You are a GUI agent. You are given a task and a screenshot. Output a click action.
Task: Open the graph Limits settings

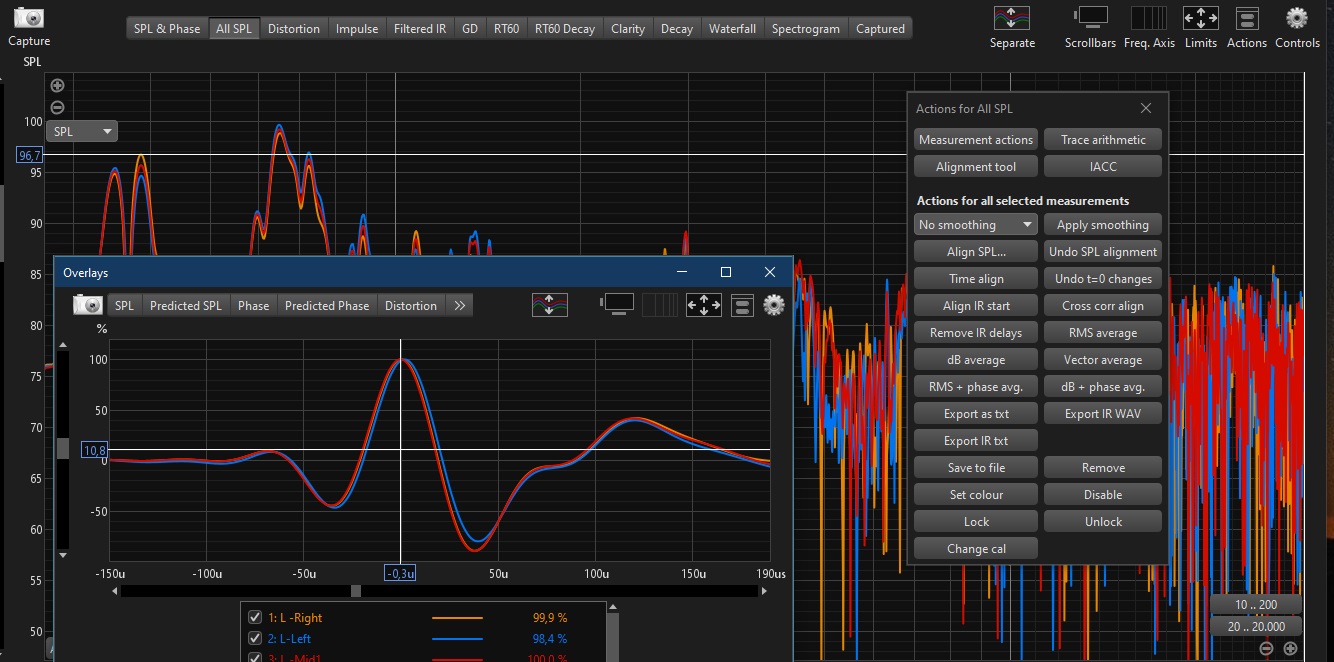pyautogui.click(x=1200, y=18)
